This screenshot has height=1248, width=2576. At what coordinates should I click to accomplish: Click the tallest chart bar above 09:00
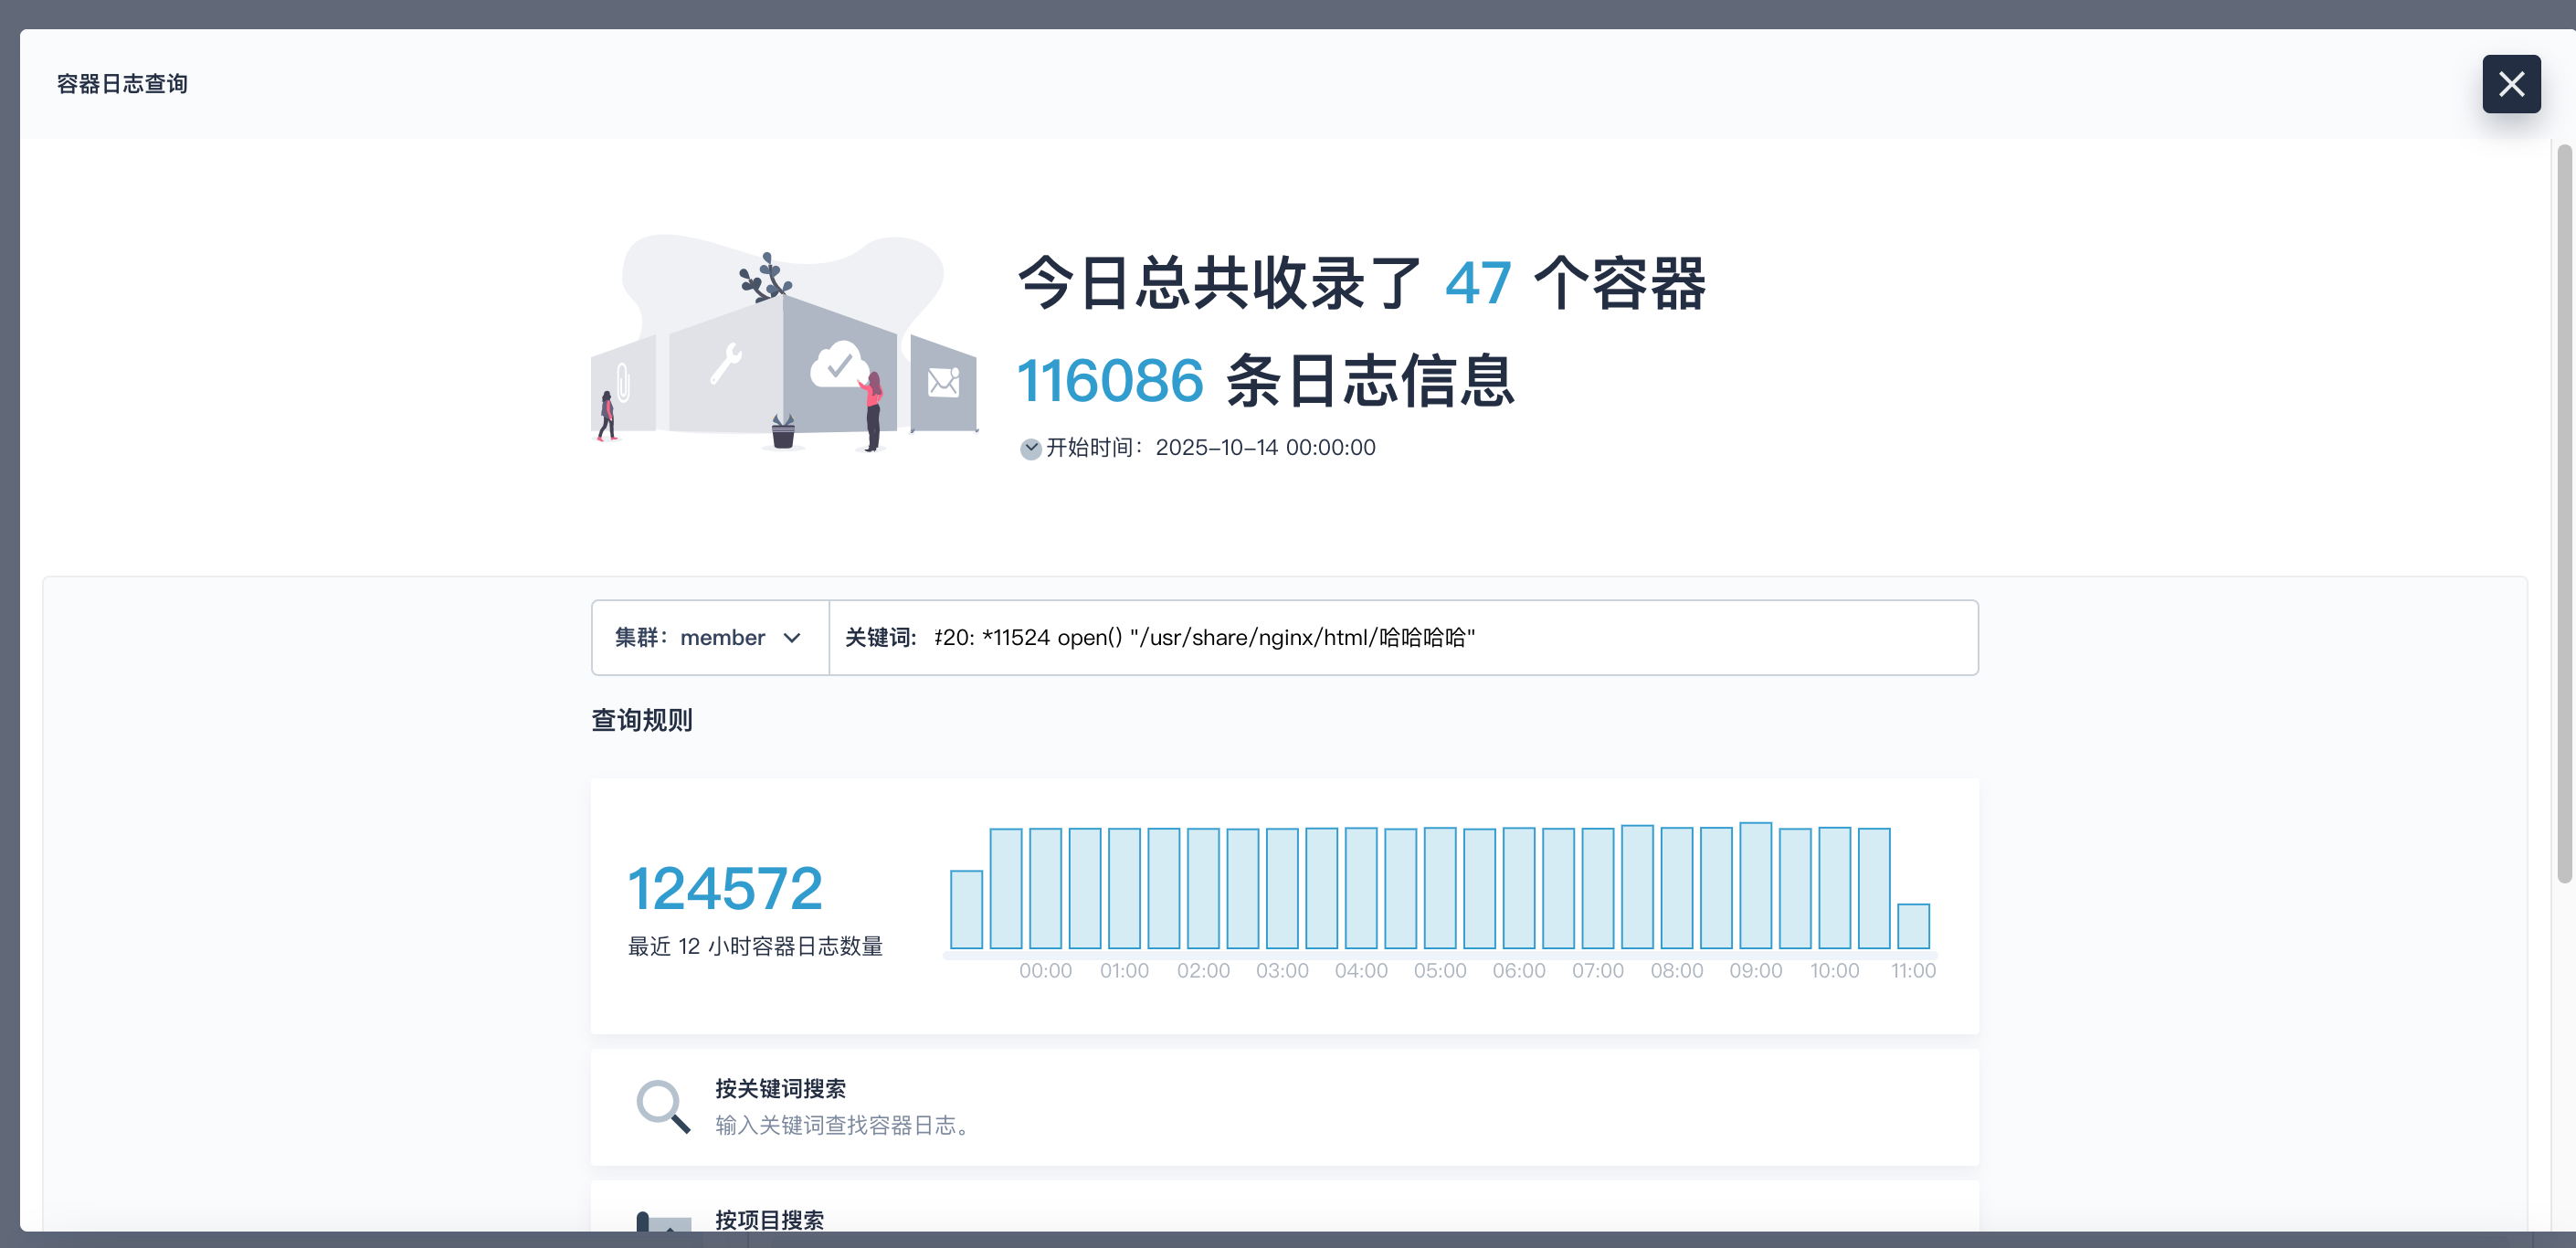click(1755, 886)
